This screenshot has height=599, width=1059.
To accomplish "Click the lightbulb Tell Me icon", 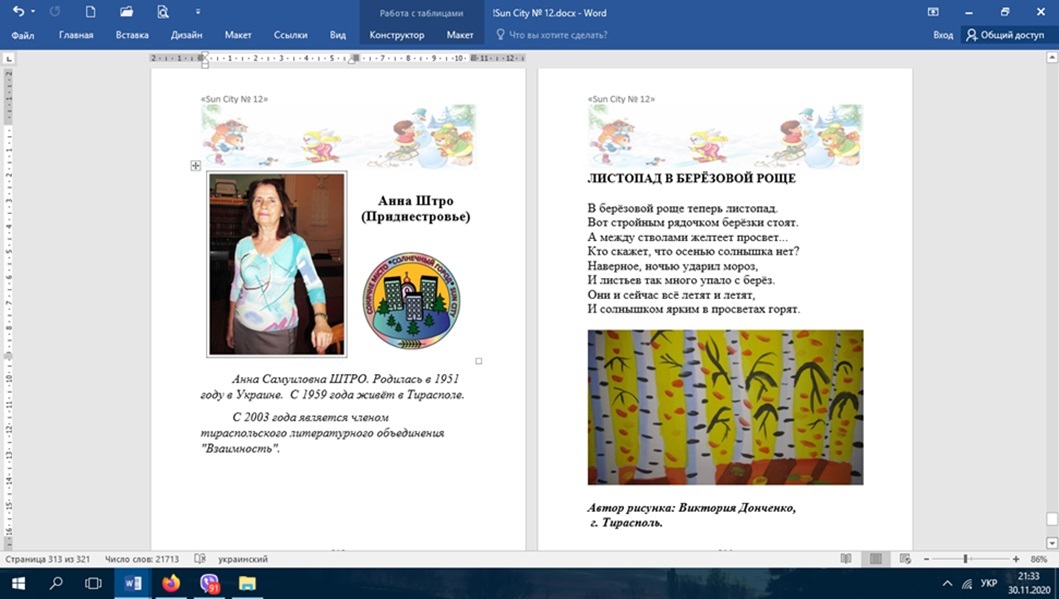I will point(500,34).
